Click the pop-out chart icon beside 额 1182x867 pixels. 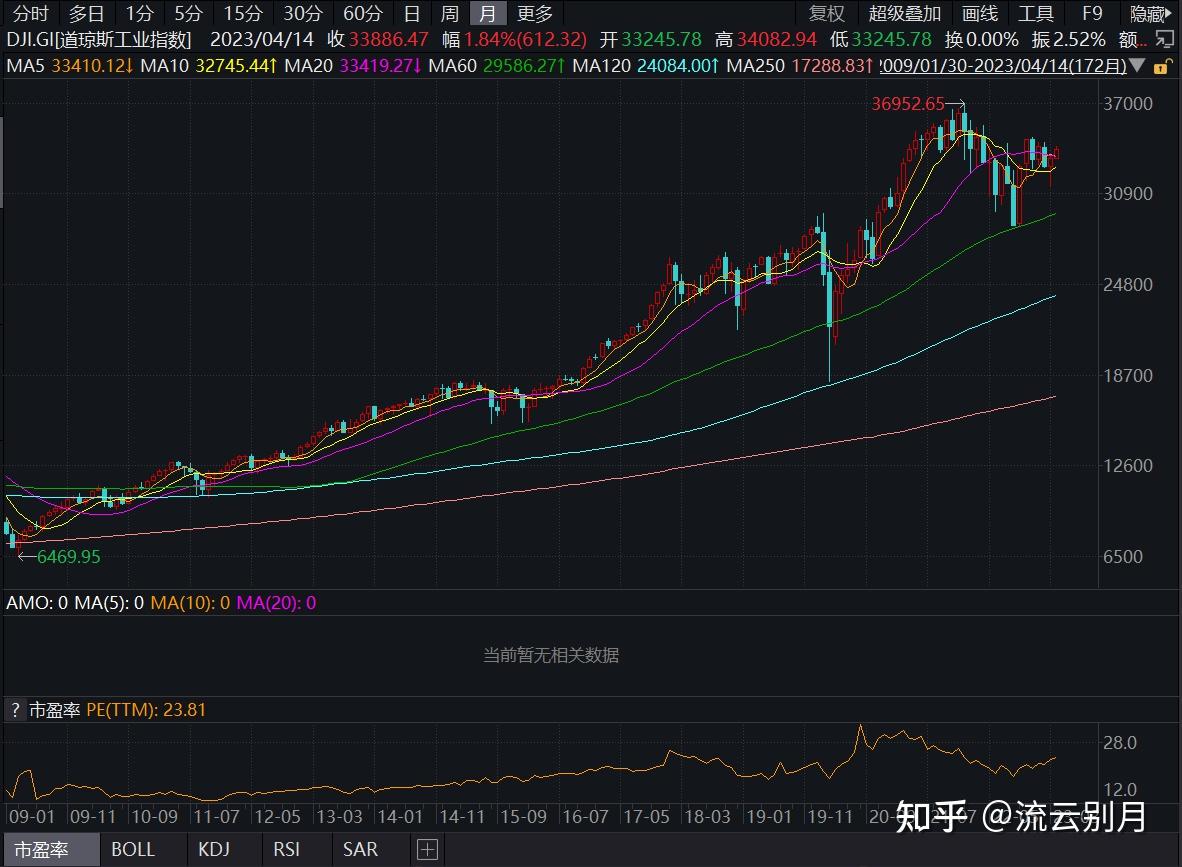coord(1163,38)
